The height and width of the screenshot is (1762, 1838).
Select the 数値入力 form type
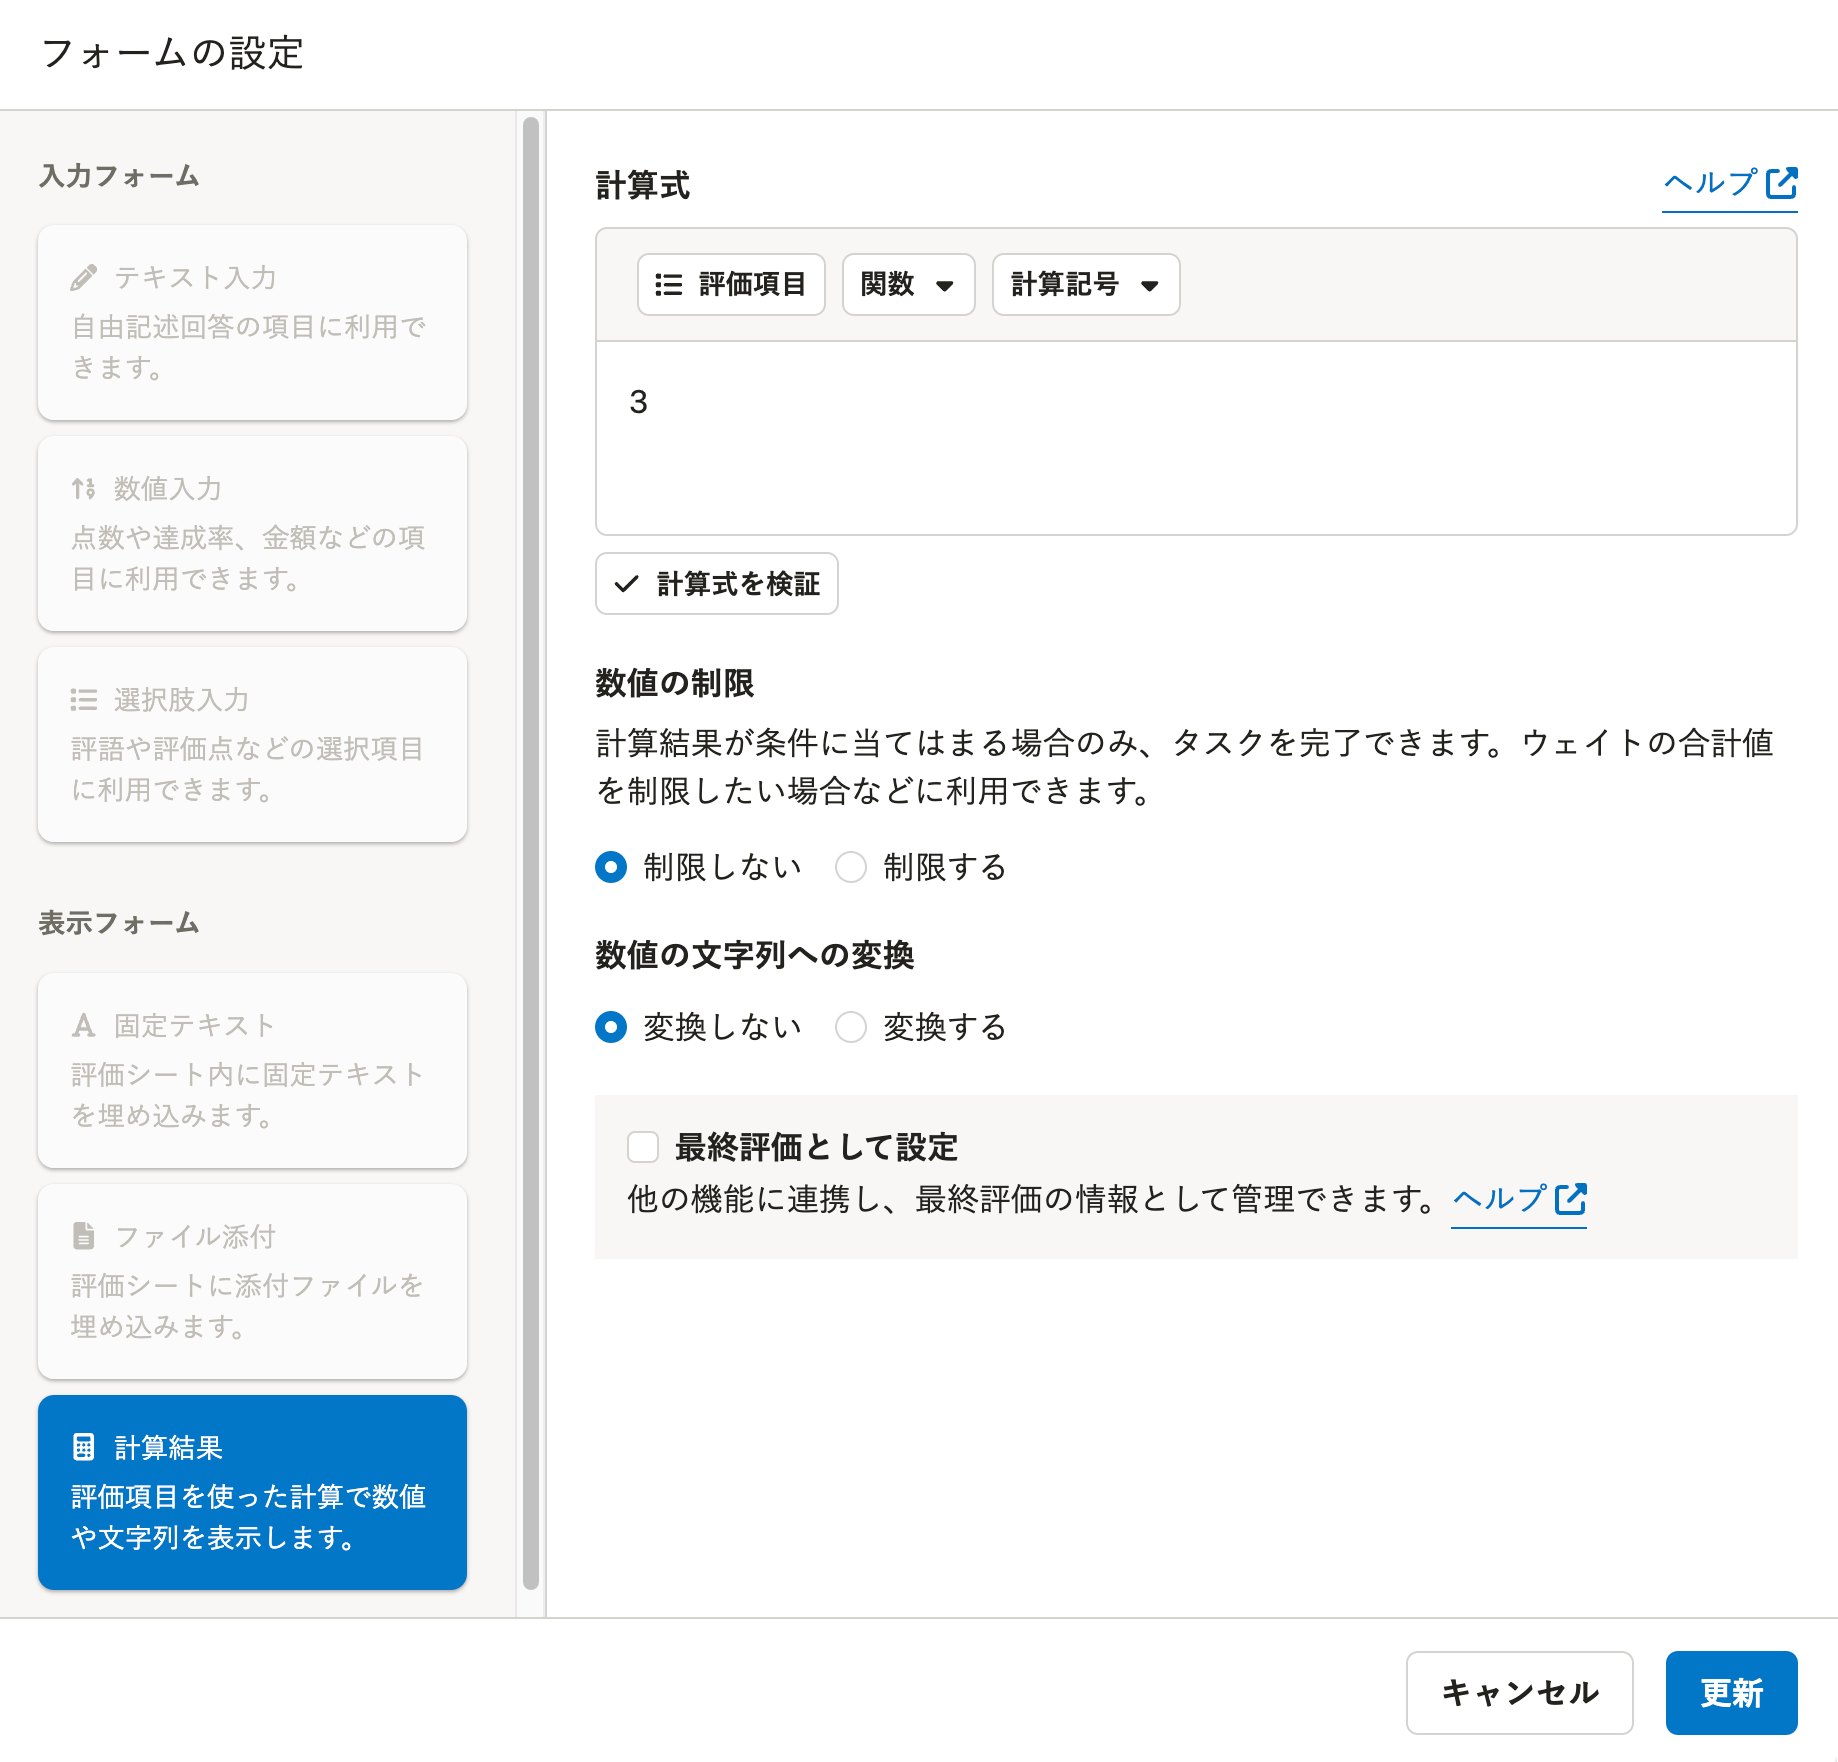pos(252,533)
